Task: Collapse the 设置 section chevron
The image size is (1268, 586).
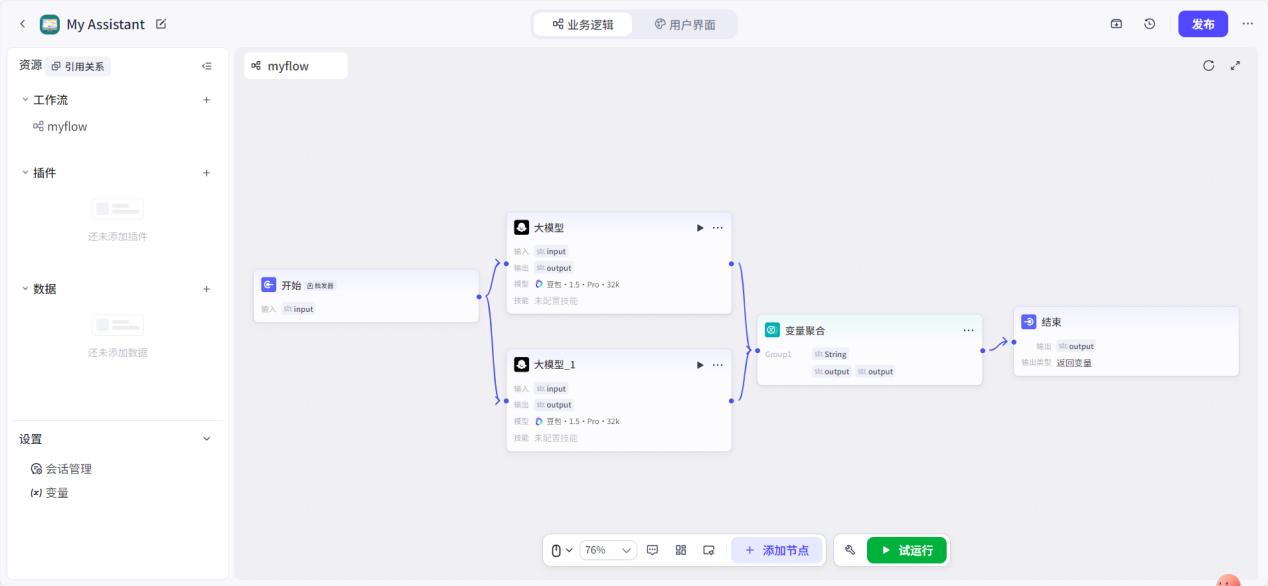Action: click(207, 439)
